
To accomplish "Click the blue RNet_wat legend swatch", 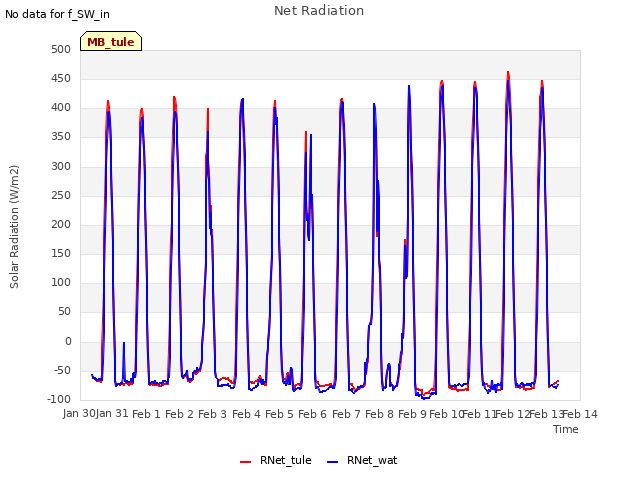I will coord(333,462).
